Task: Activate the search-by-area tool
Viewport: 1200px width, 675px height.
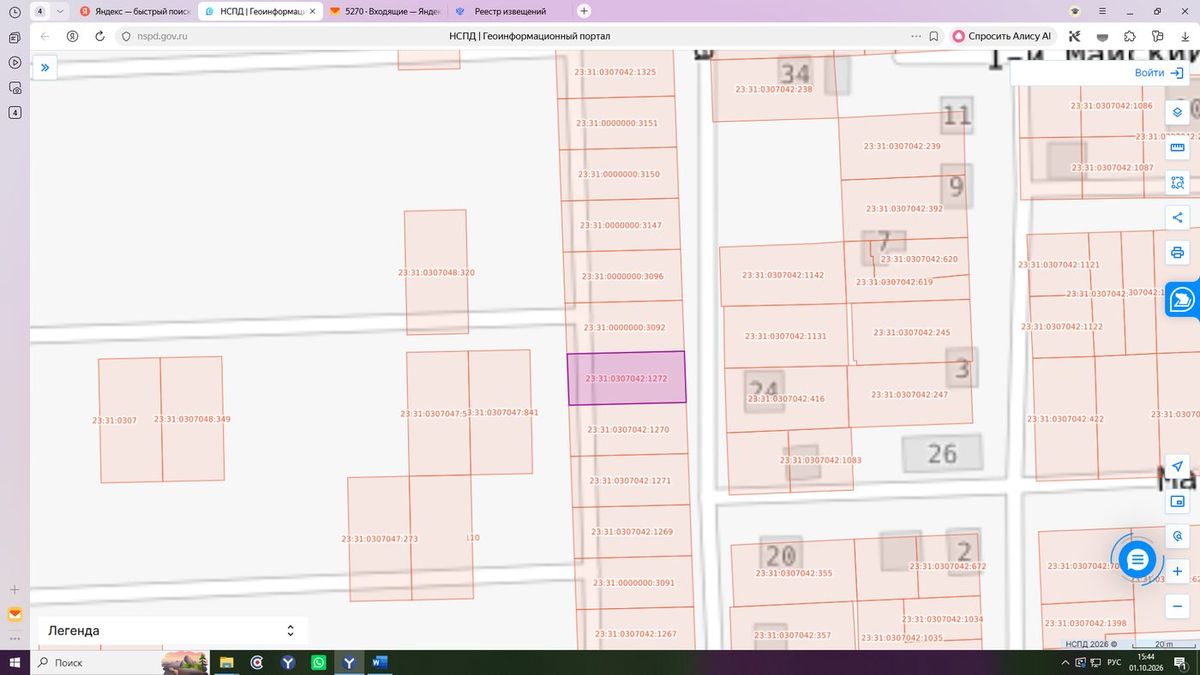Action: 1178,182
